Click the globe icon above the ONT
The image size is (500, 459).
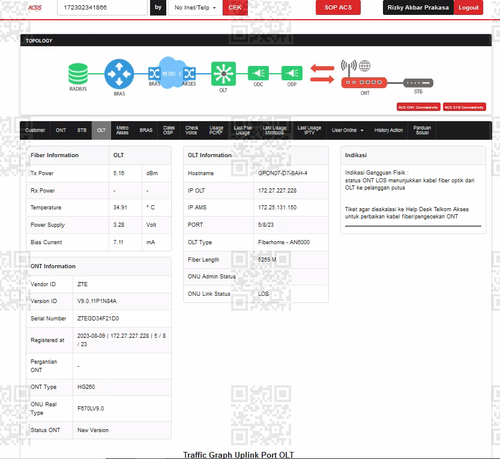tap(364, 66)
